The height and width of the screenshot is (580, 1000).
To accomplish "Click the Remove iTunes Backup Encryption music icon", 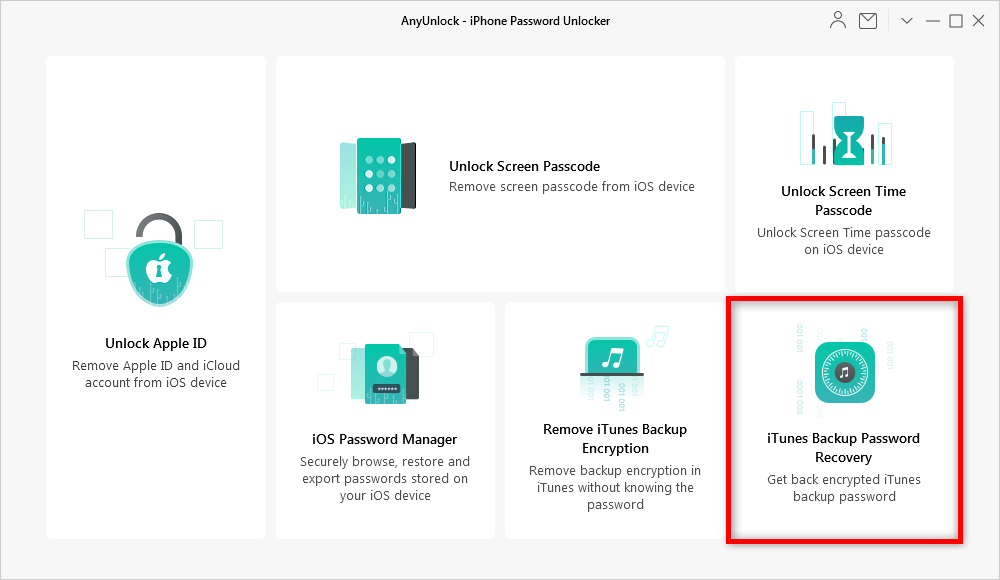I will pos(612,357).
